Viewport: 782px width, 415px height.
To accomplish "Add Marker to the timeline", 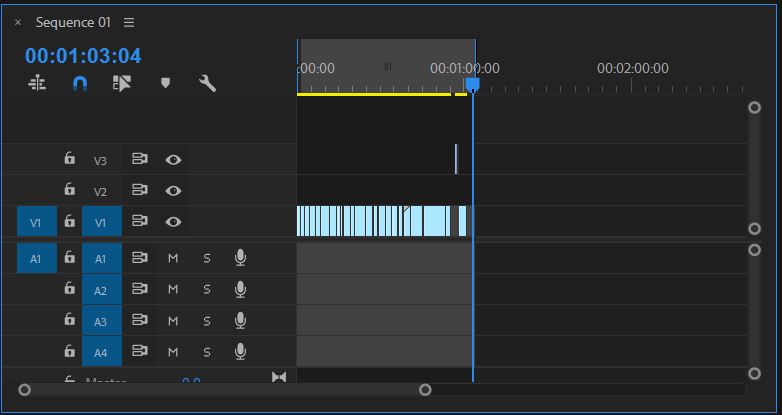I will point(166,83).
